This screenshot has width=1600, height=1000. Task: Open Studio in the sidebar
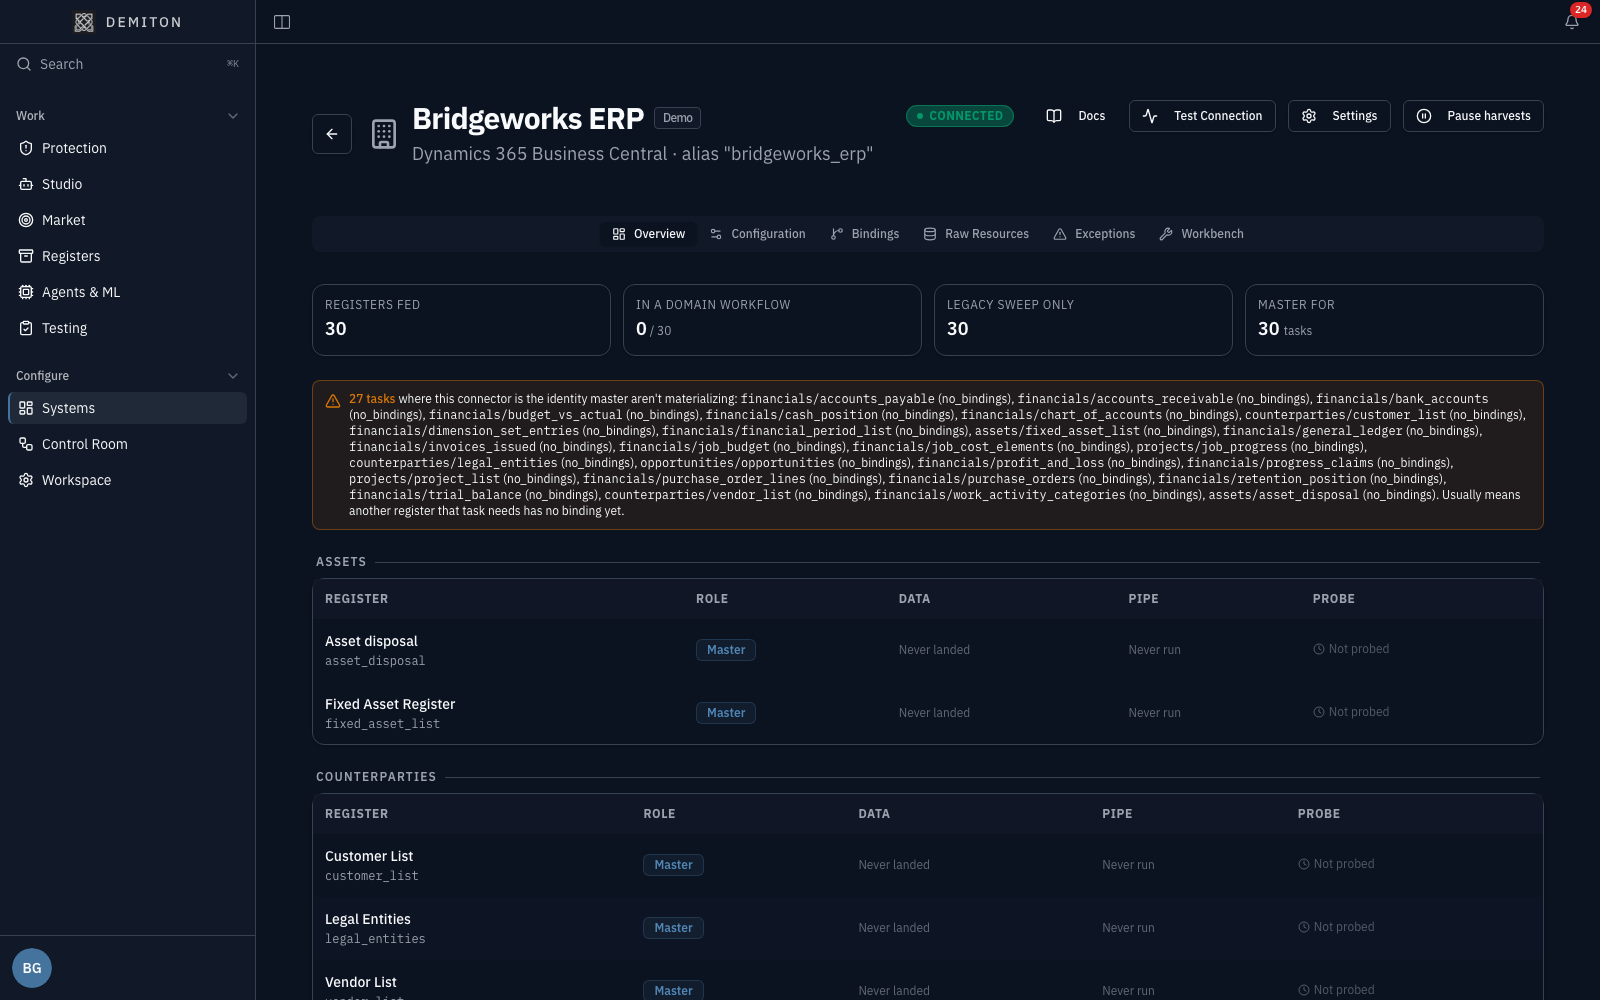(x=128, y=184)
